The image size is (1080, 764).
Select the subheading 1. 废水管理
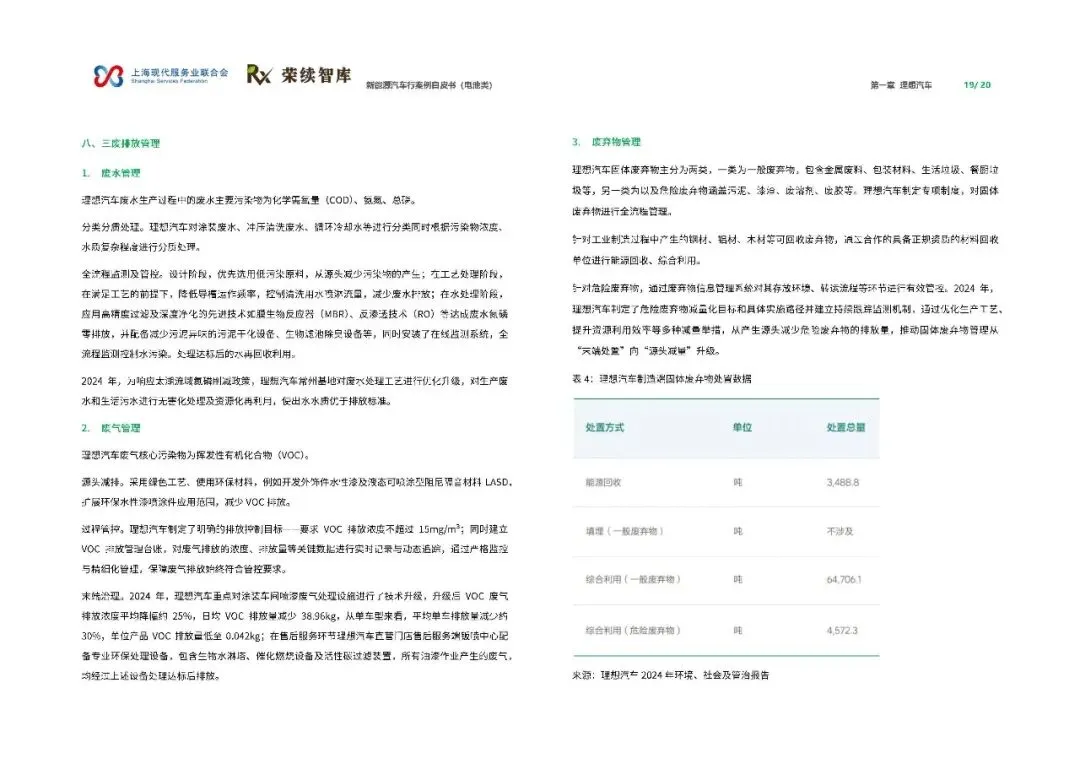pyautogui.click(x=110, y=173)
